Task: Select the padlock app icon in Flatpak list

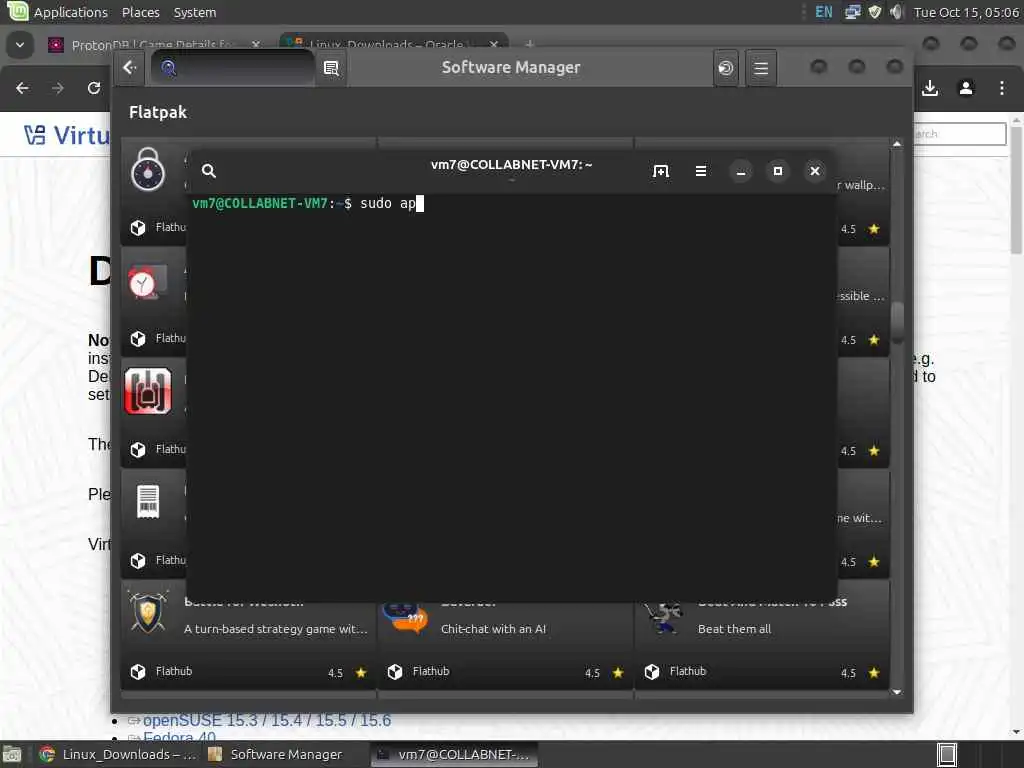Action: click(x=148, y=170)
